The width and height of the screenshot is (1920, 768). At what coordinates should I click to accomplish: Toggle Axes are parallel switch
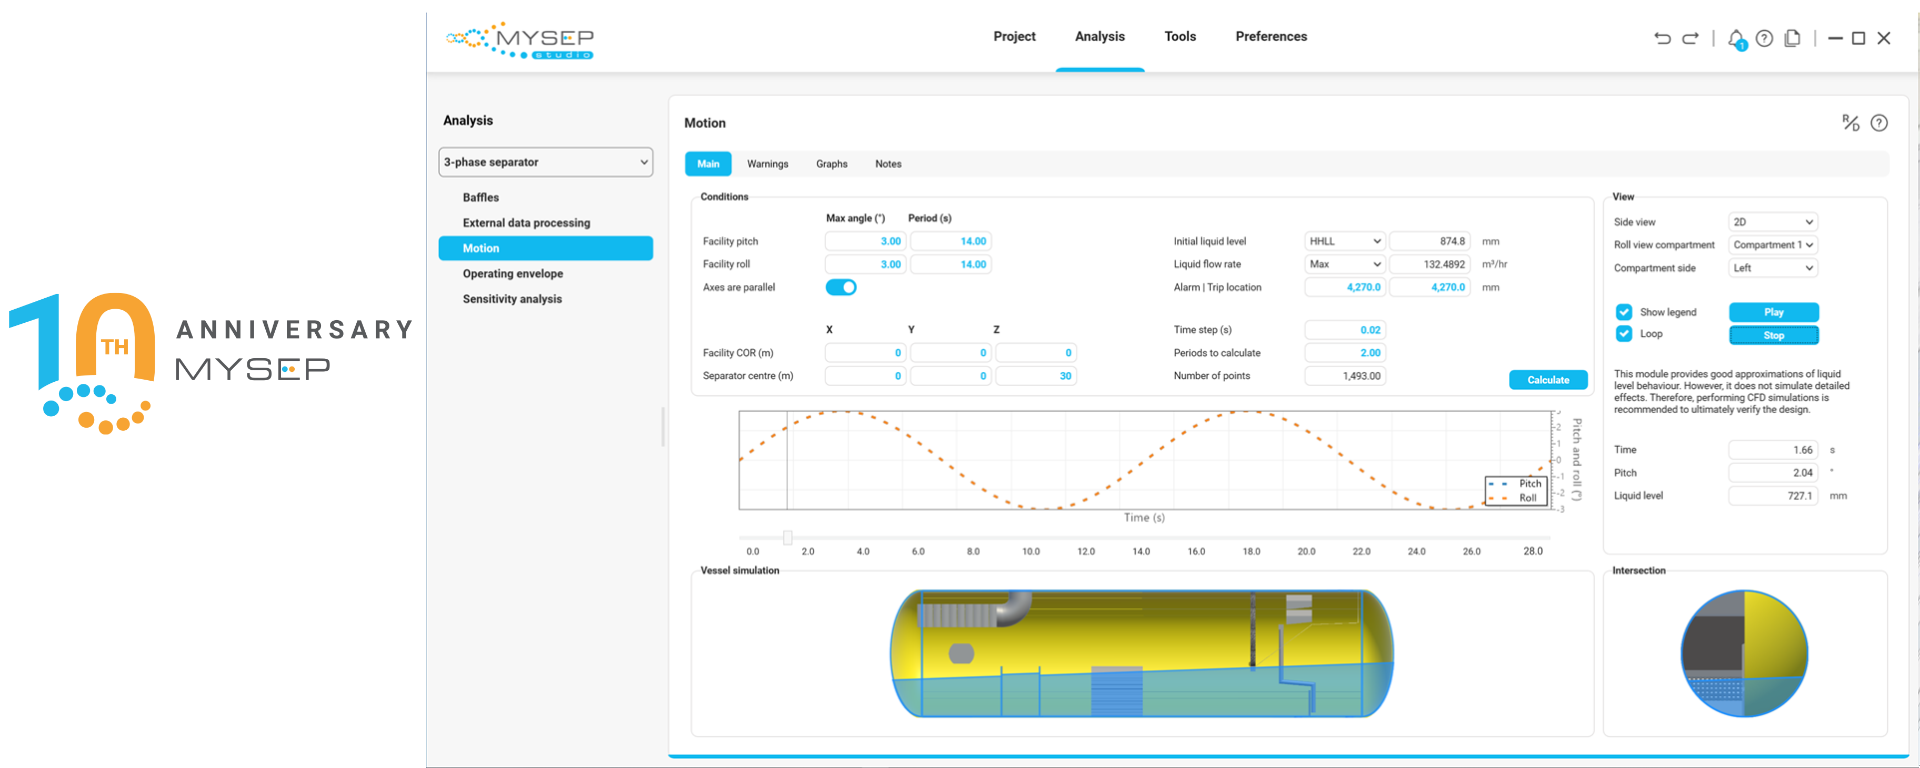[x=841, y=288]
